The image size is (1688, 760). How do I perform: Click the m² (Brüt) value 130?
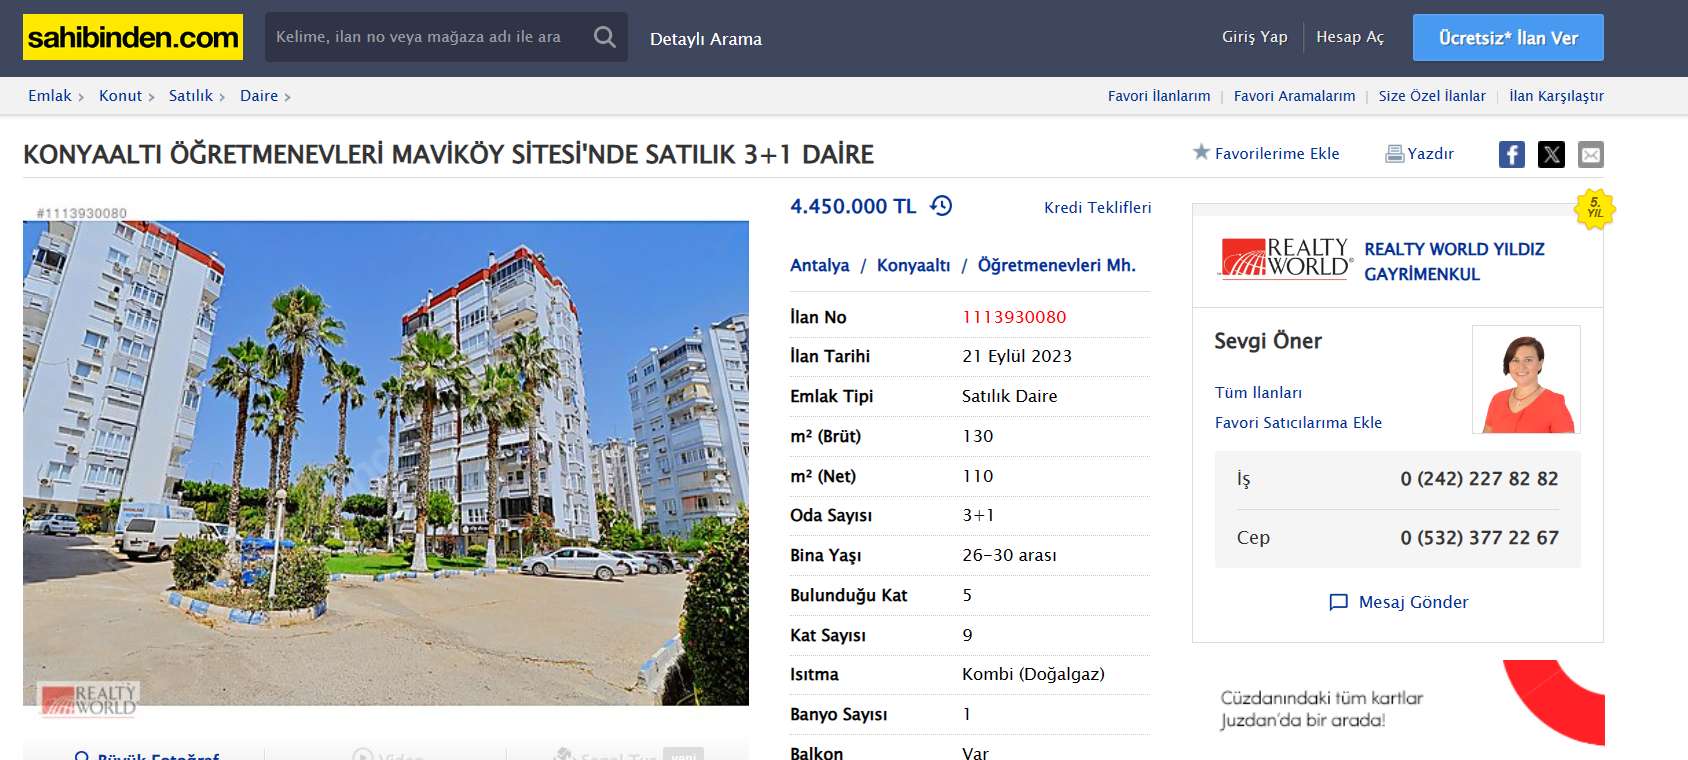click(x=978, y=436)
